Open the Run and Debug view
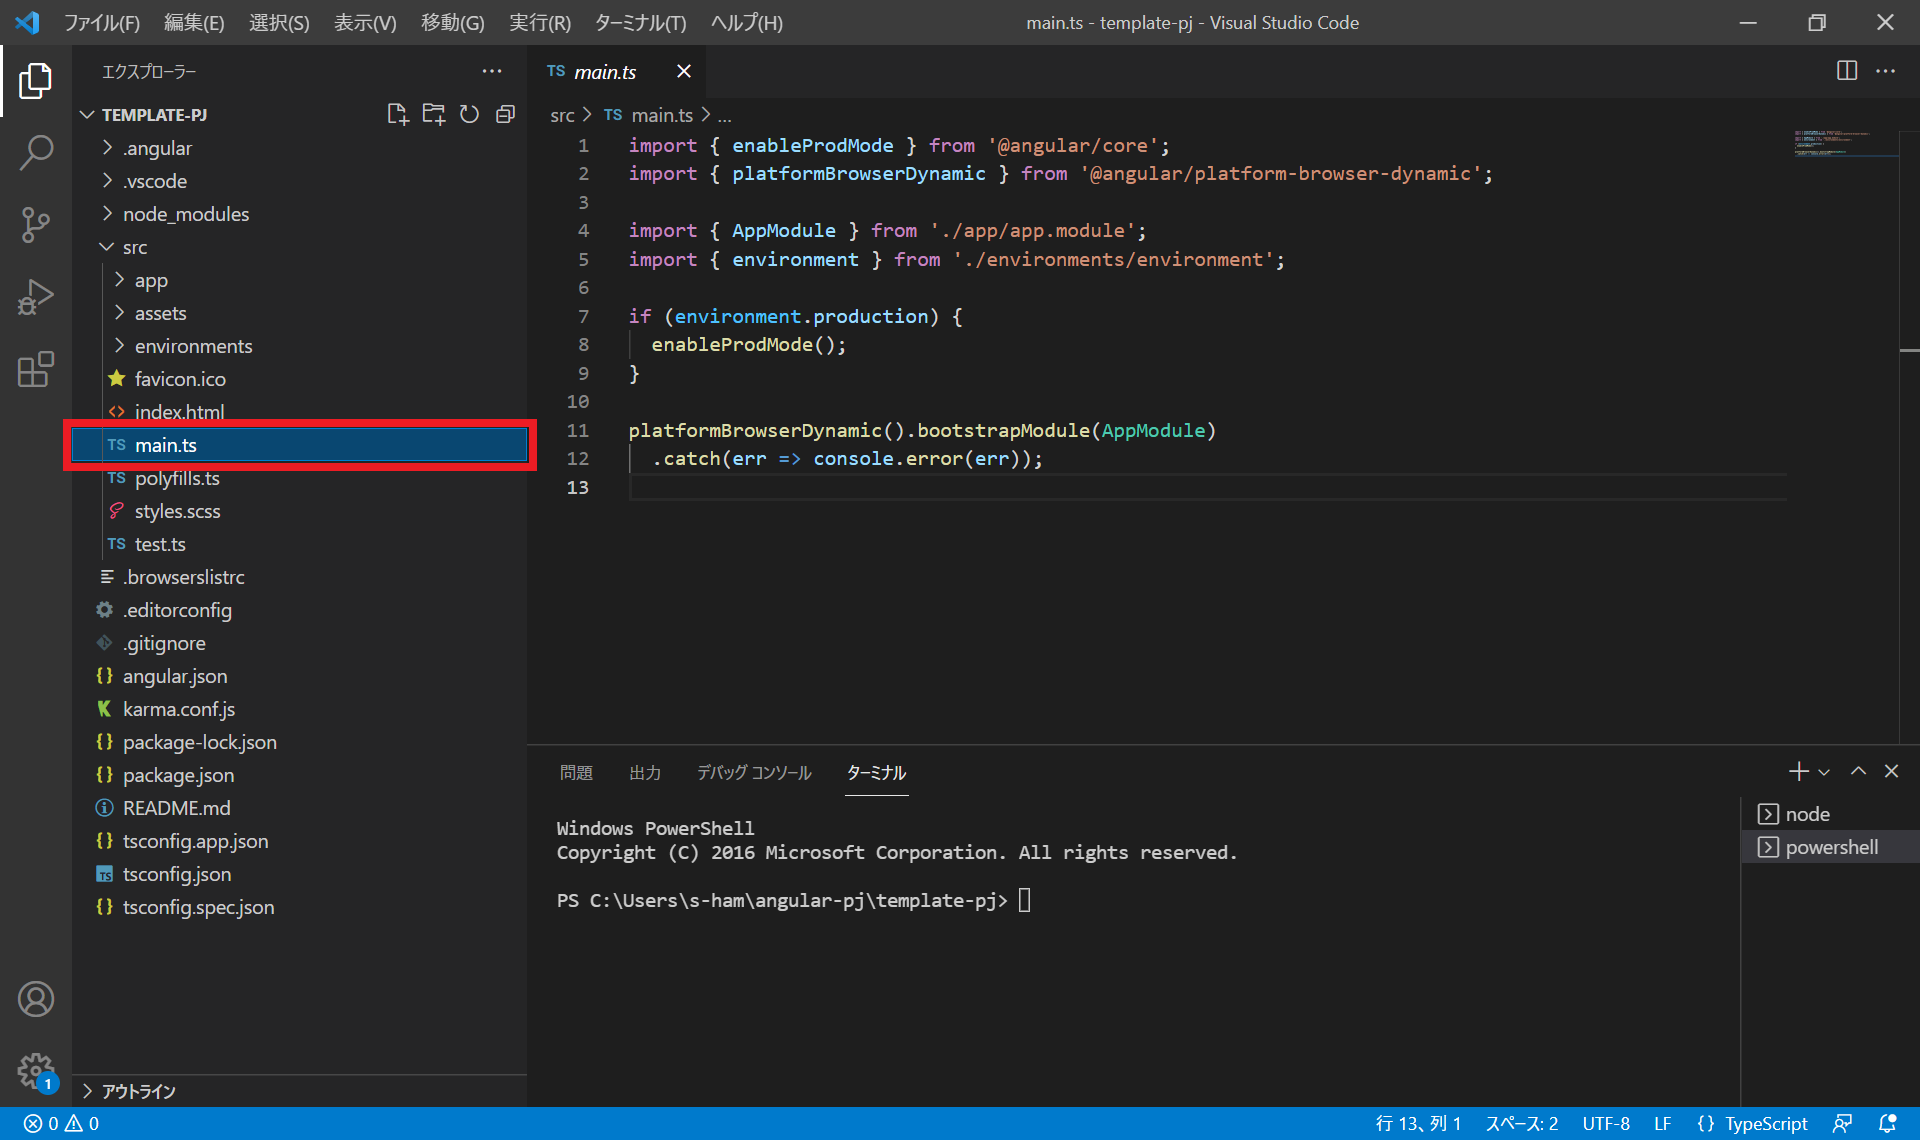 click(36, 297)
